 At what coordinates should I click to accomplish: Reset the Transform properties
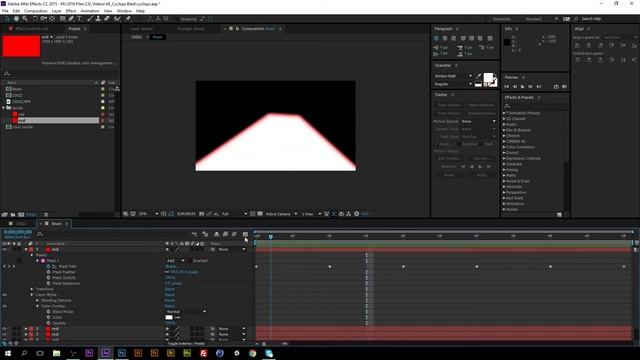(169, 289)
